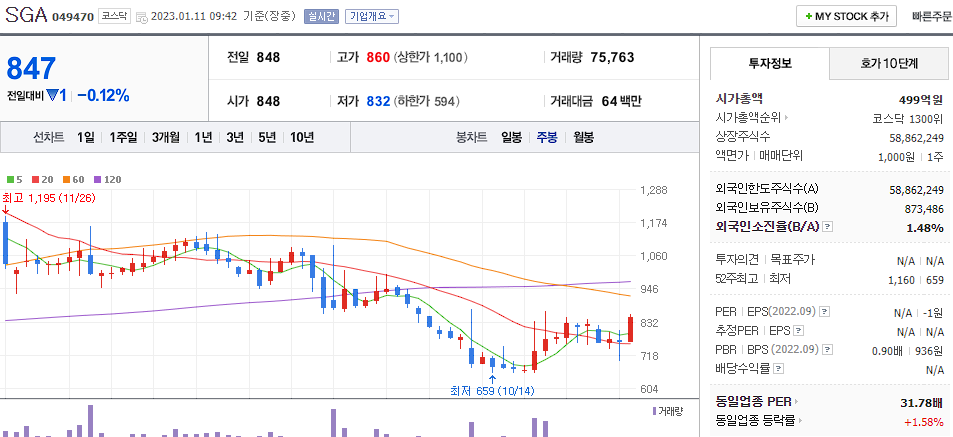953x437 pixels.
Task: Switch to the 일봉 daily candle chart
Action: click(512, 137)
